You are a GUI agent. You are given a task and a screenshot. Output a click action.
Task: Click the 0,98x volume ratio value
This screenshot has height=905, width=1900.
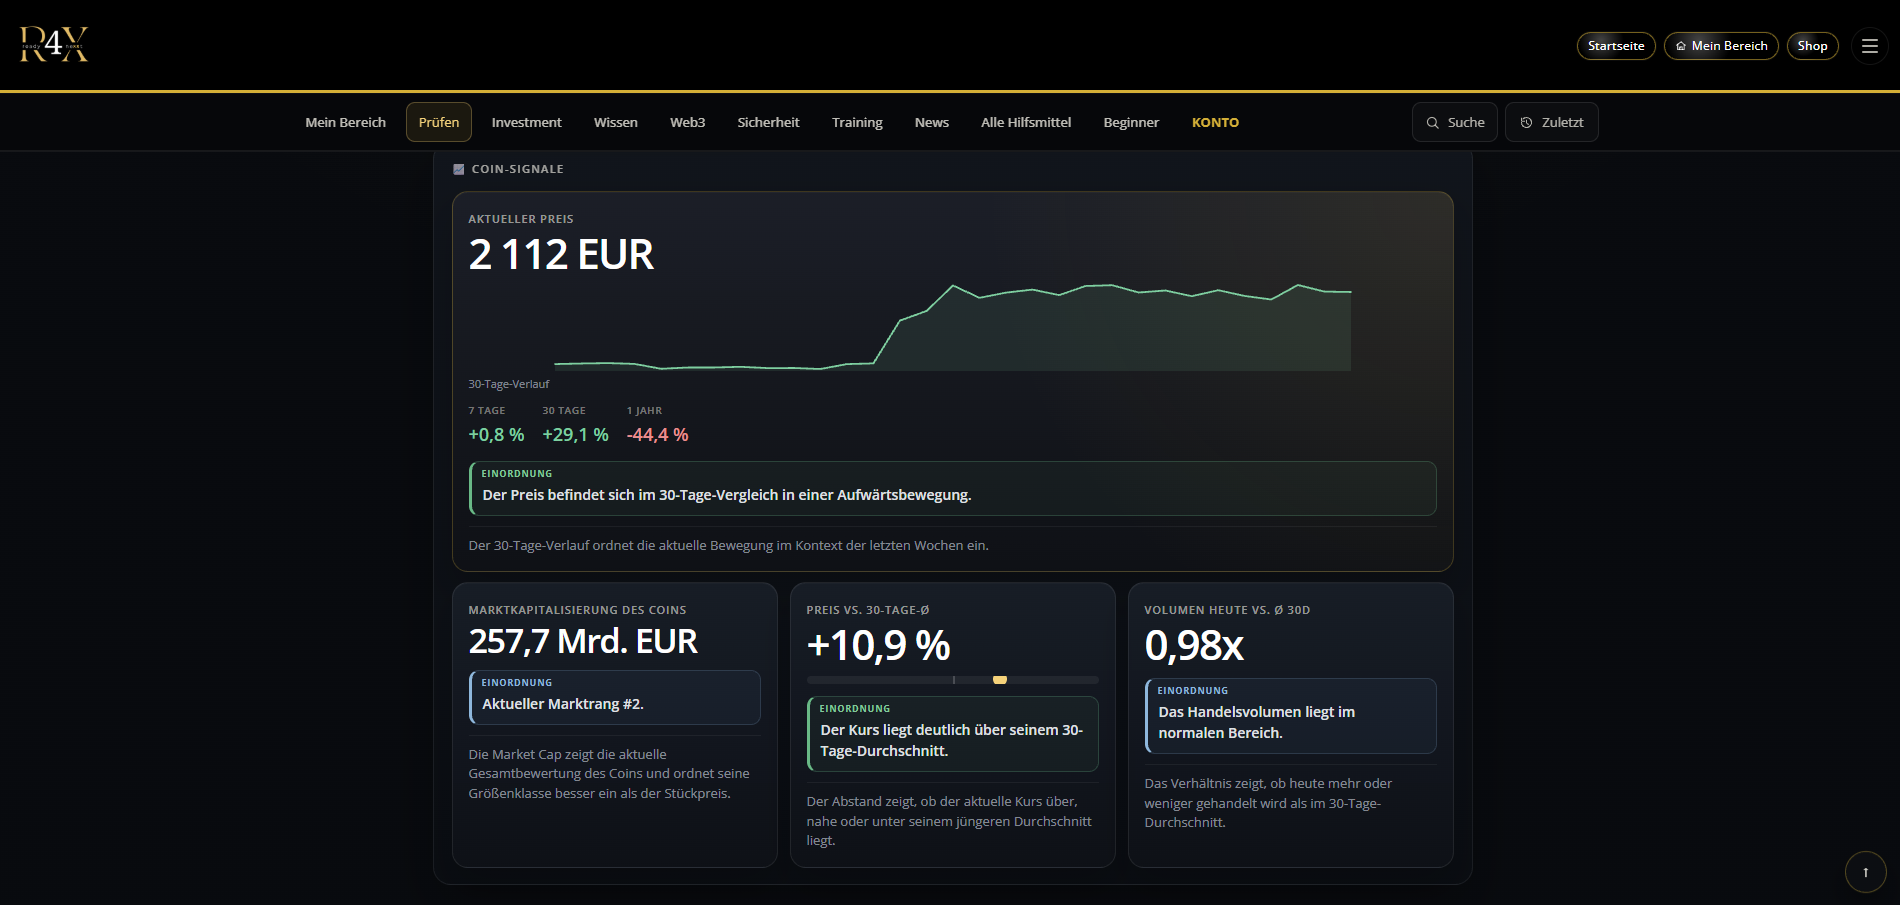click(x=1194, y=645)
